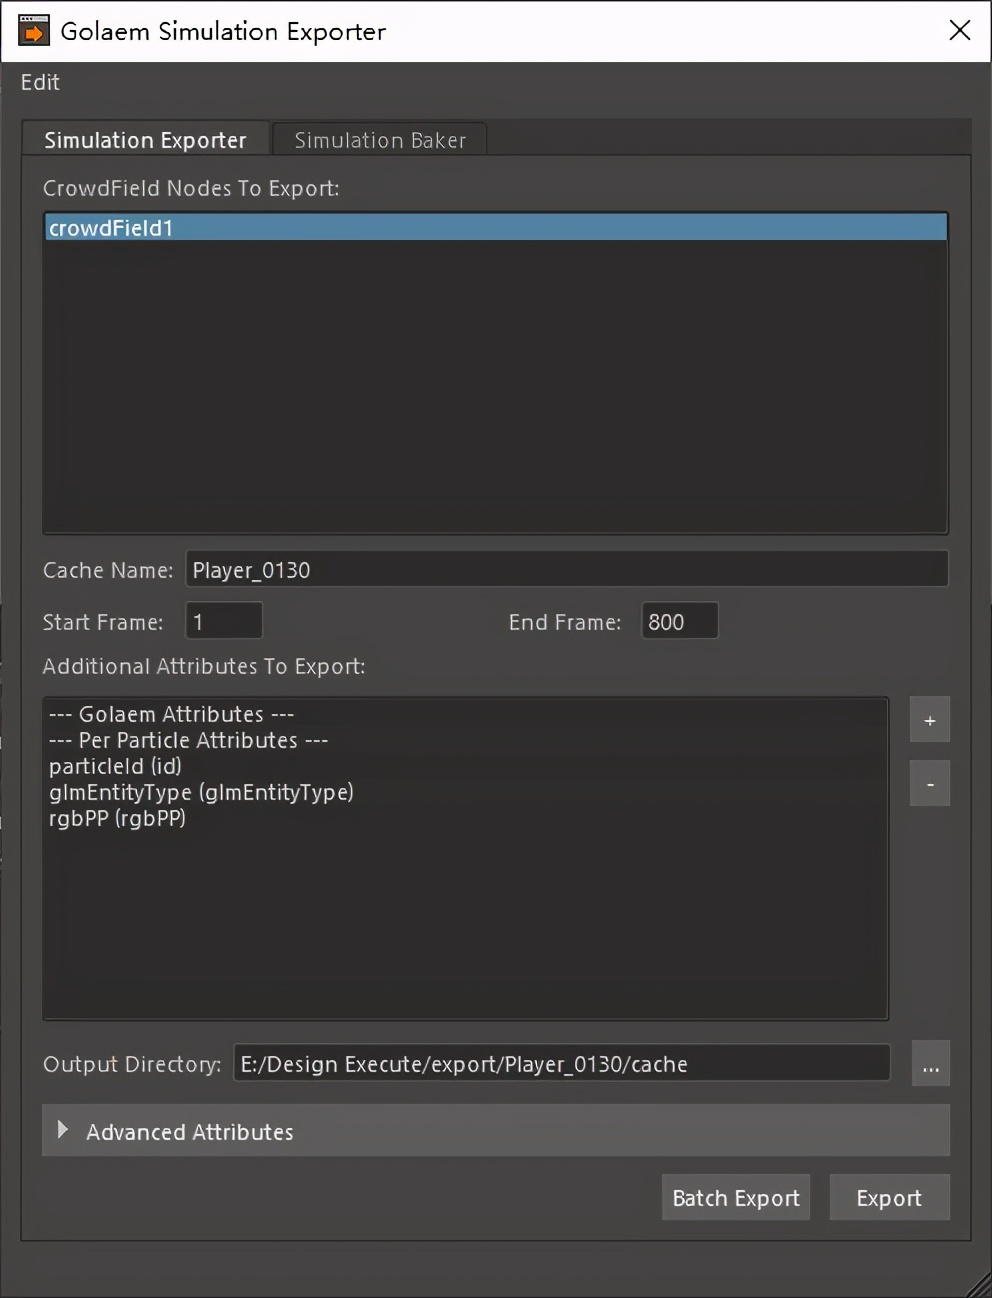992x1298 pixels.
Task: Click the End Frame value field
Action: pos(679,622)
